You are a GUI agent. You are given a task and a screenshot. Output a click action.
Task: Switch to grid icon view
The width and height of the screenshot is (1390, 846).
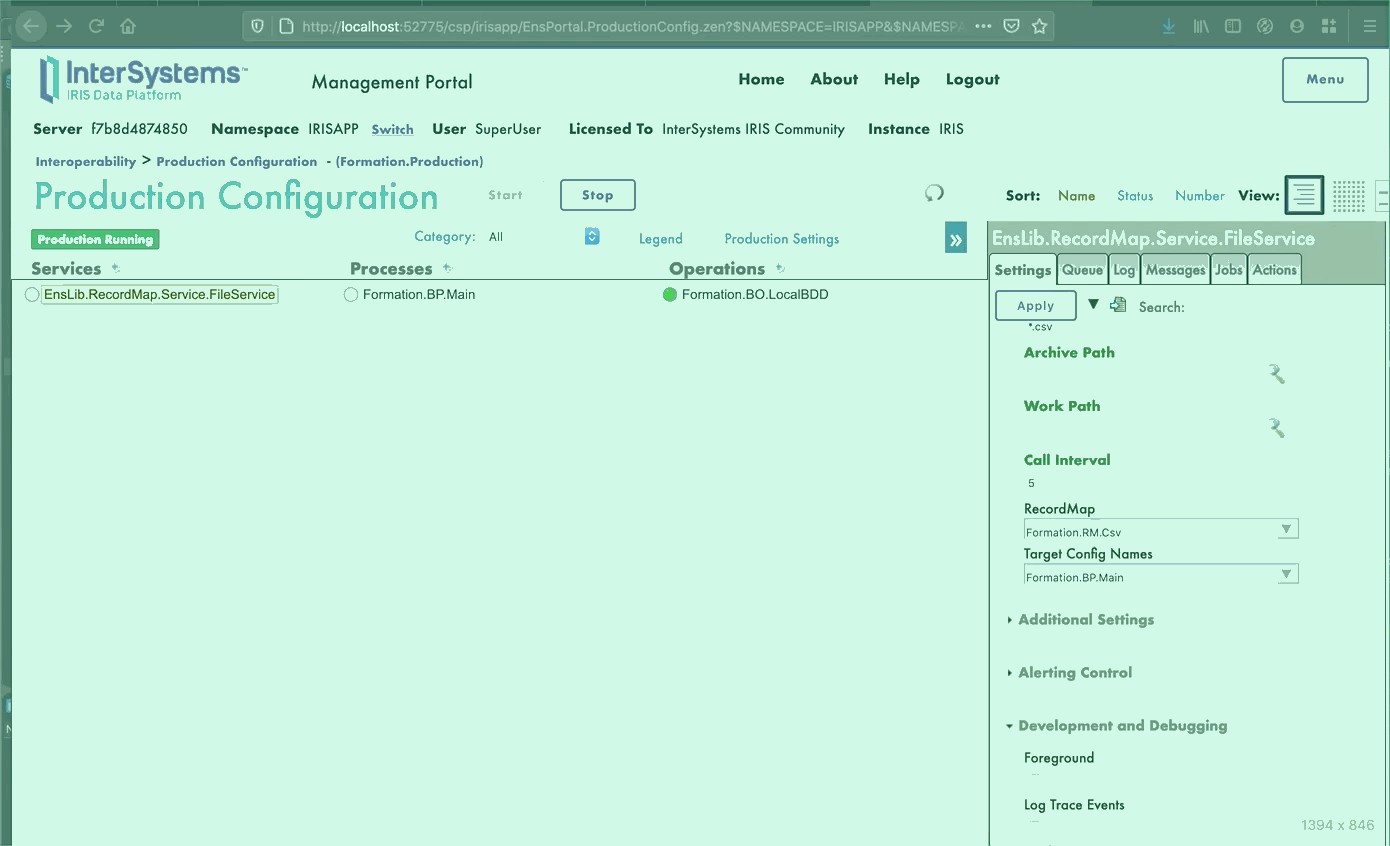coord(1349,195)
